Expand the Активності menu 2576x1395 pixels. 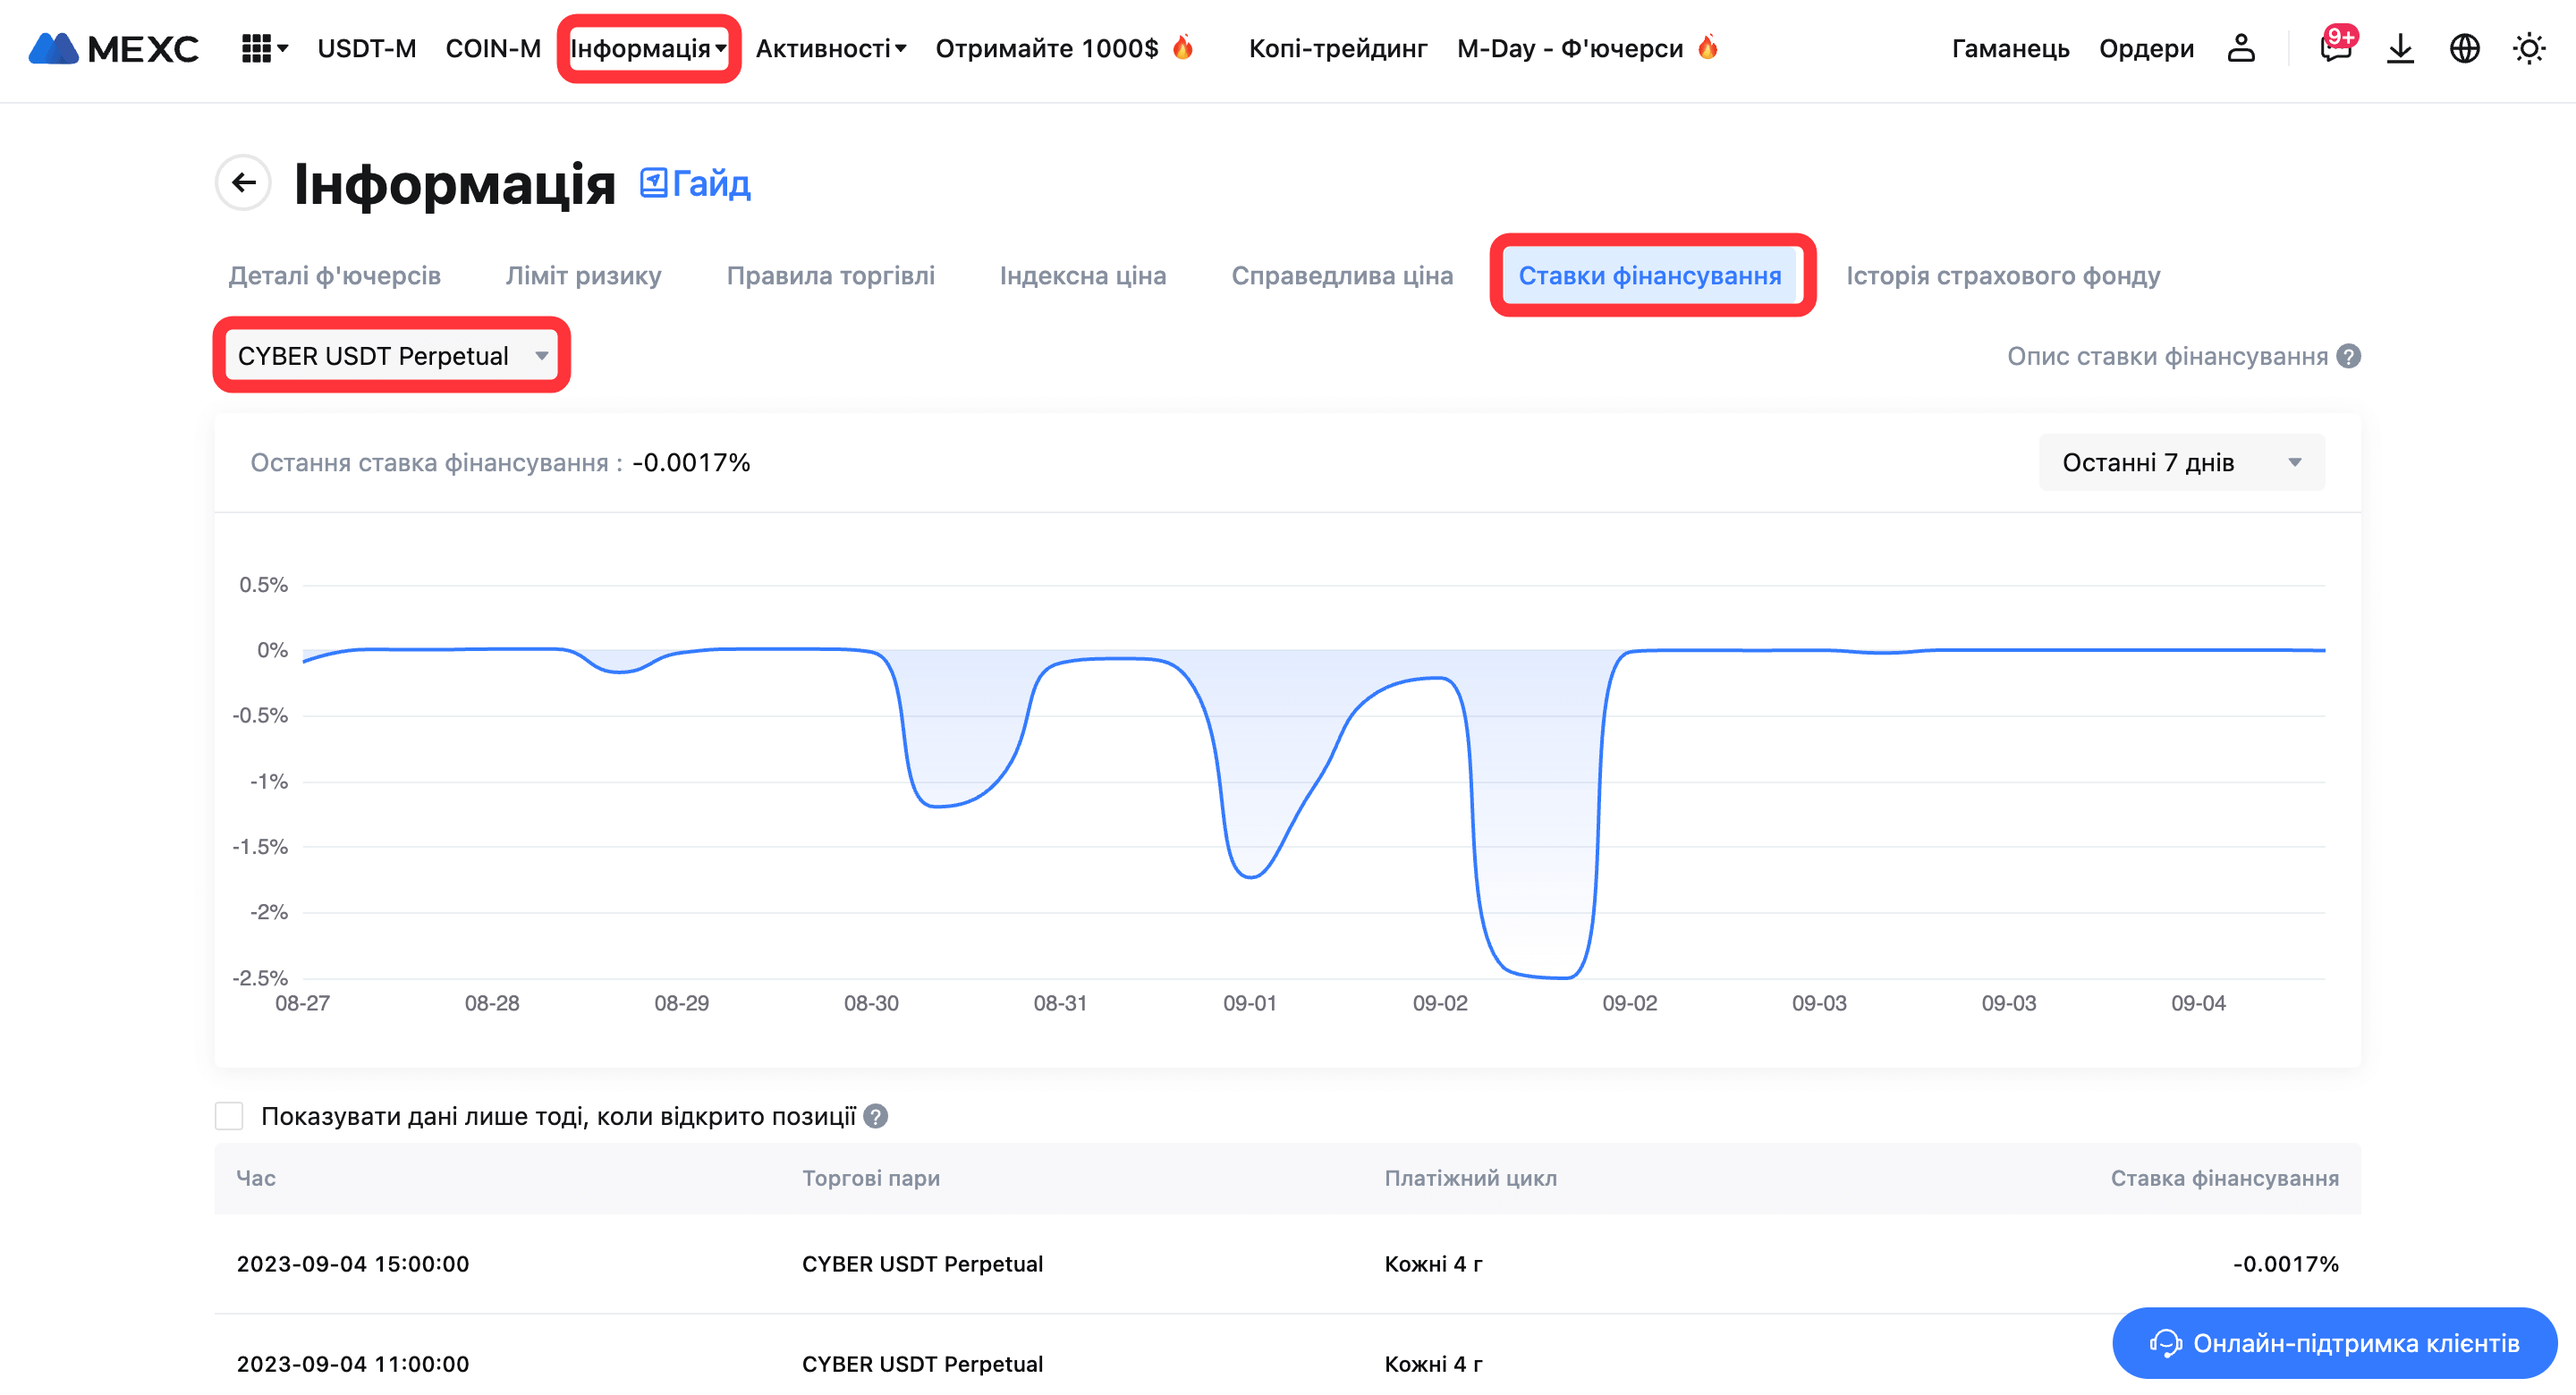point(830,48)
